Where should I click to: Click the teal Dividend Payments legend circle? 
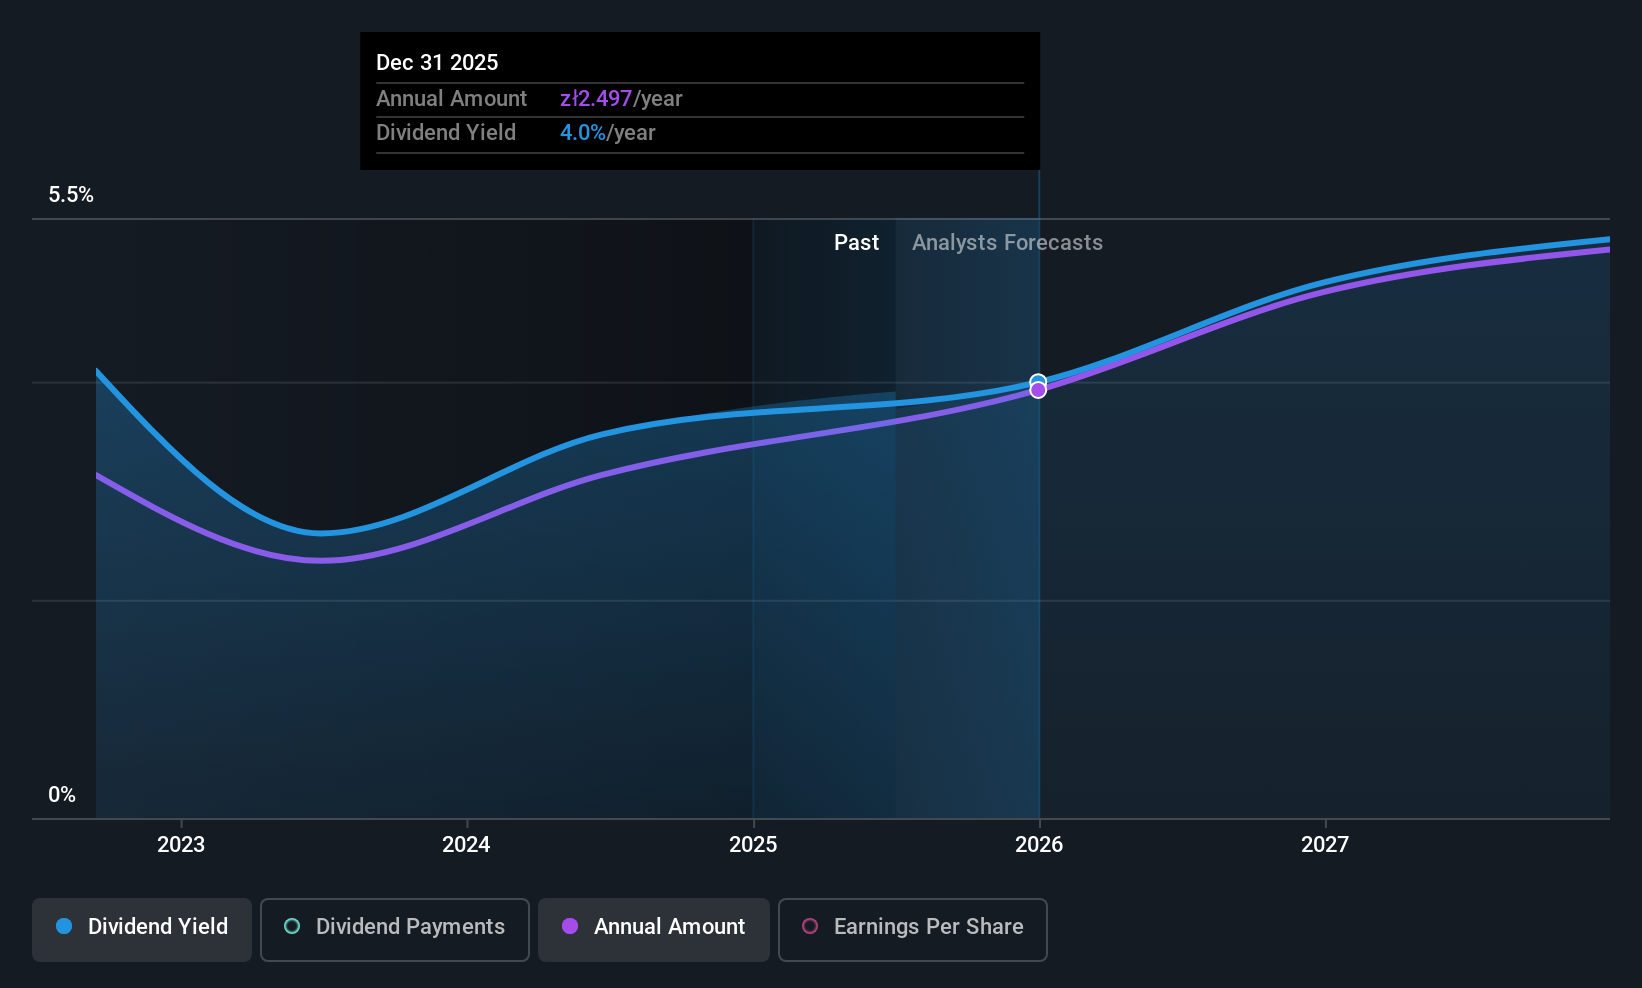(292, 926)
